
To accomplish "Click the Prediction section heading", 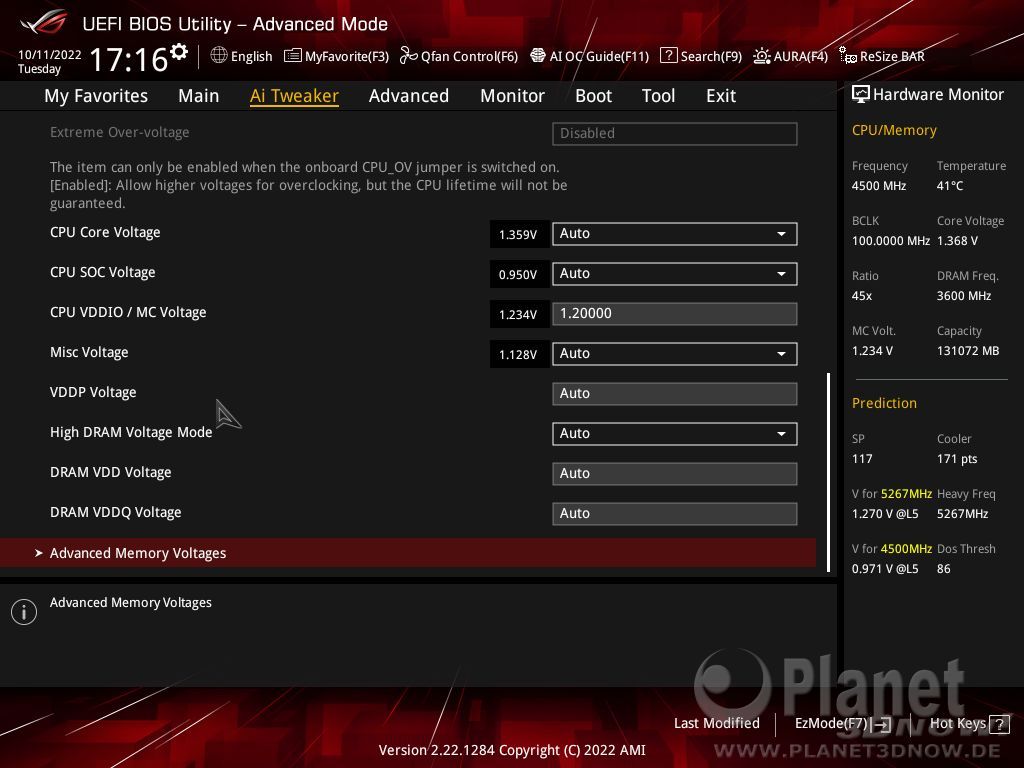I will 884,403.
